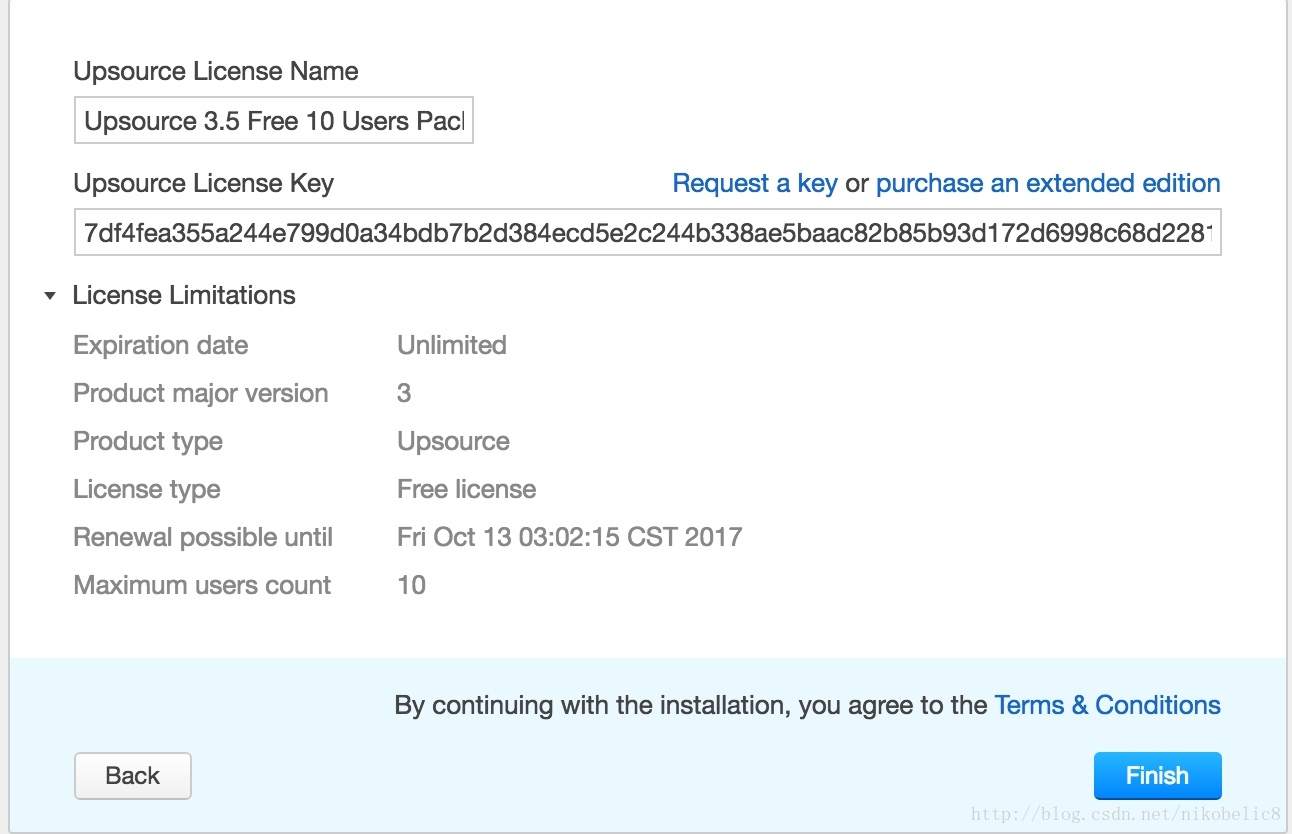This screenshot has width=1292, height=834.
Task: Open purchase an extended edition link
Action: pyautogui.click(x=1048, y=183)
